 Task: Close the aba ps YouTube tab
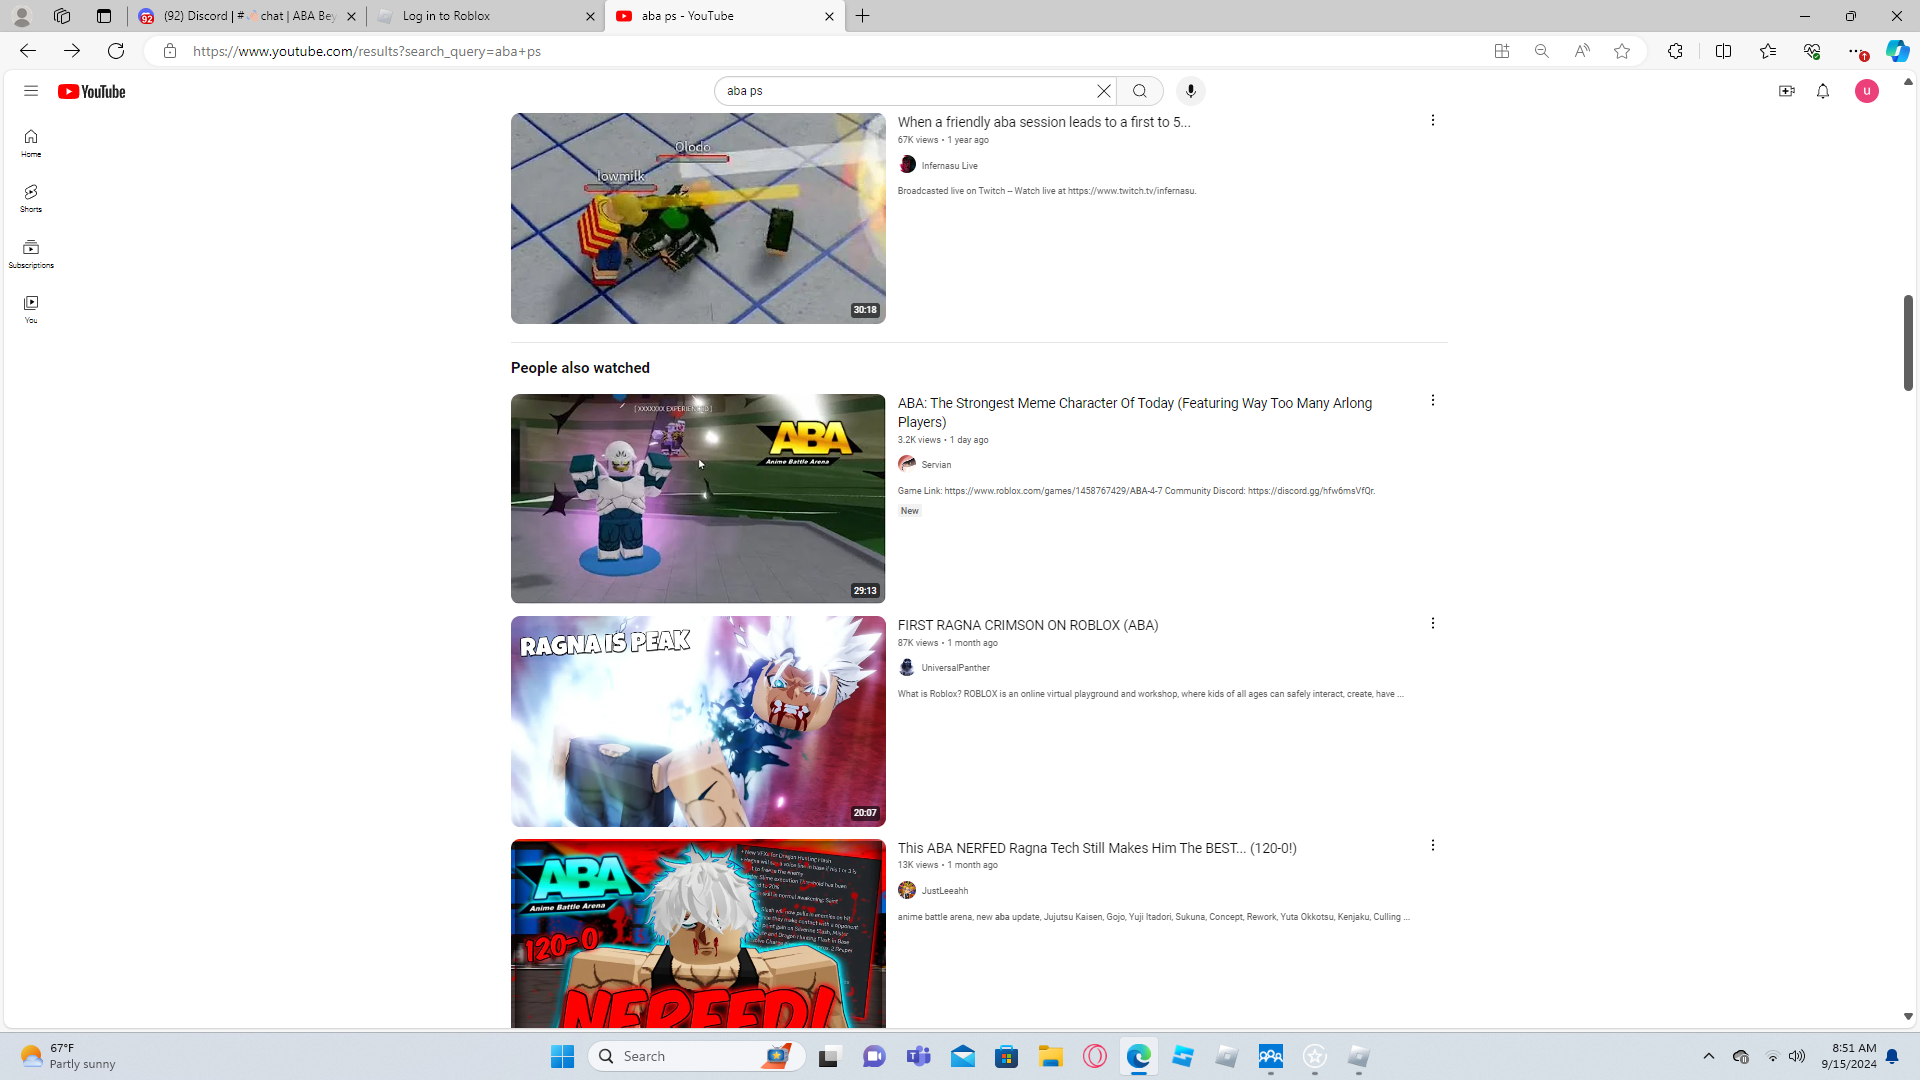829,16
